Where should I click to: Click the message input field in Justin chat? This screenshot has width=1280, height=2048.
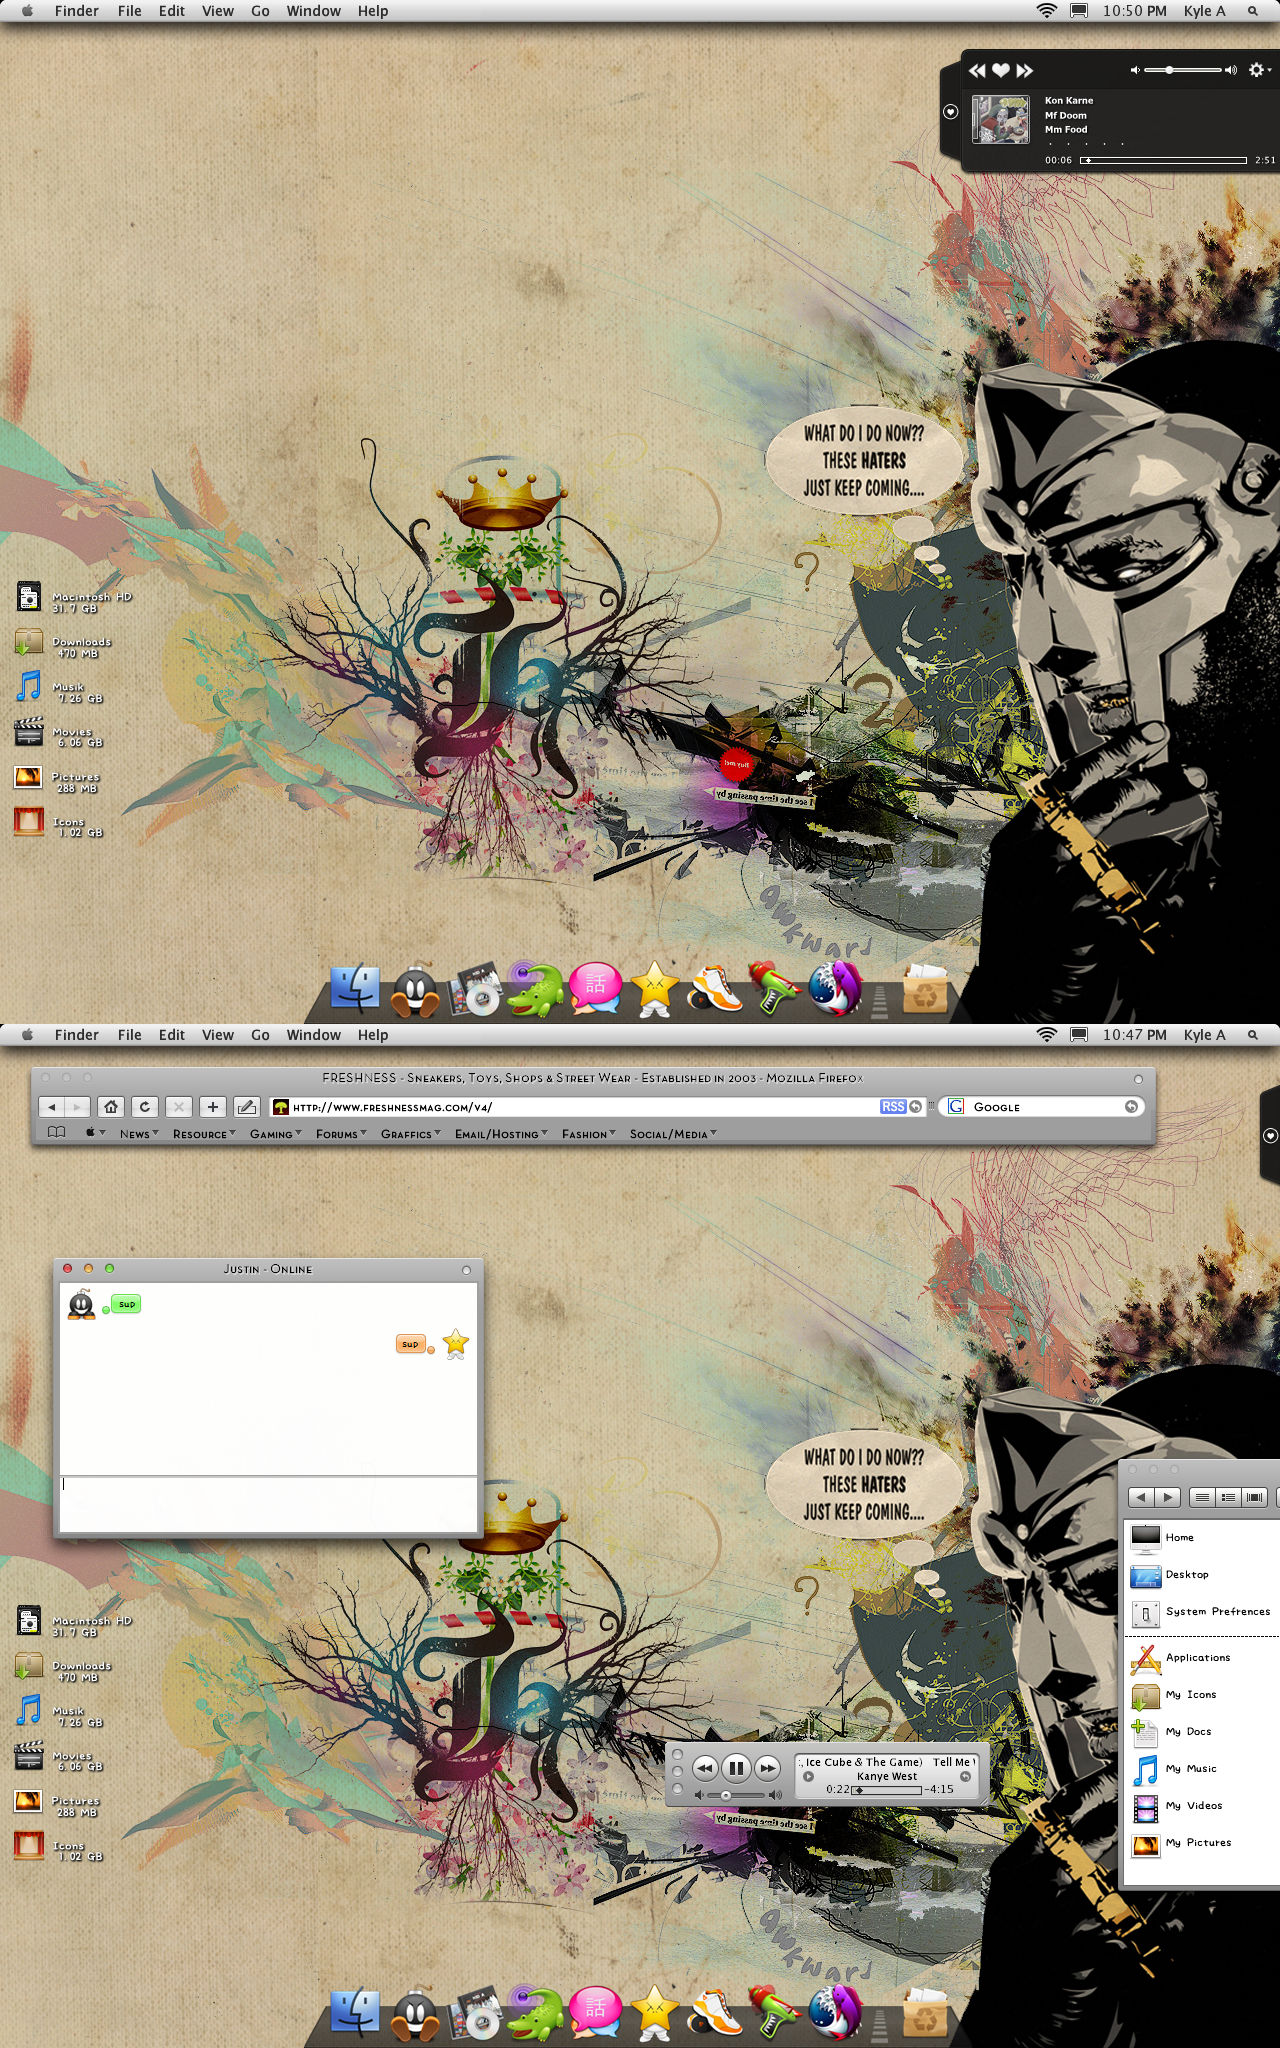pyautogui.click(x=268, y=1503)
